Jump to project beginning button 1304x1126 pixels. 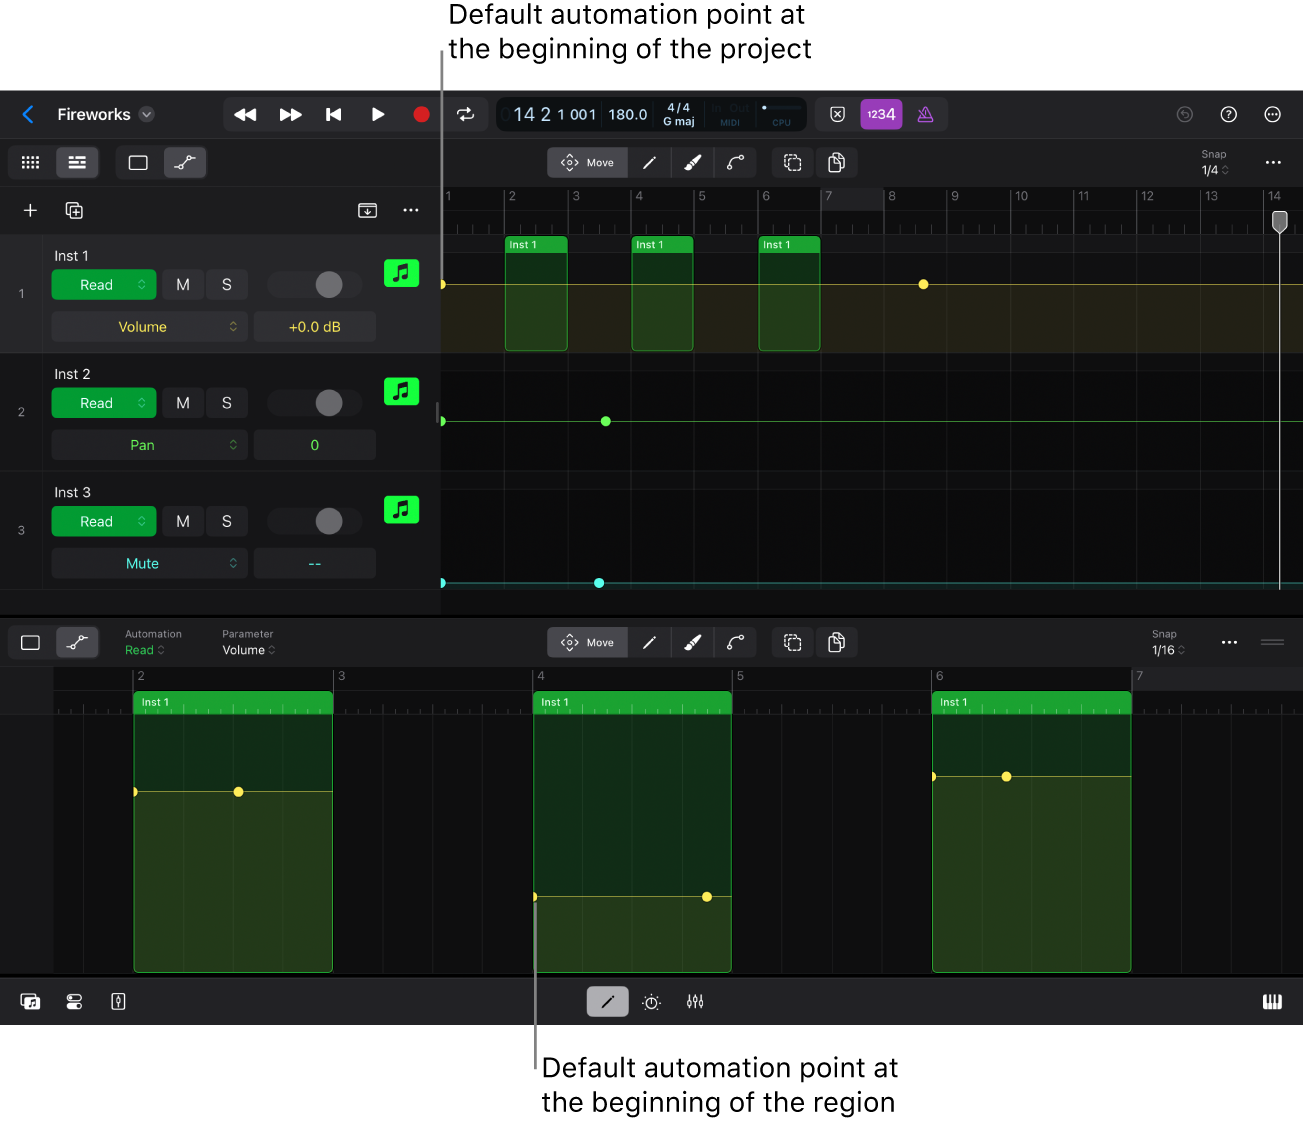334,114
